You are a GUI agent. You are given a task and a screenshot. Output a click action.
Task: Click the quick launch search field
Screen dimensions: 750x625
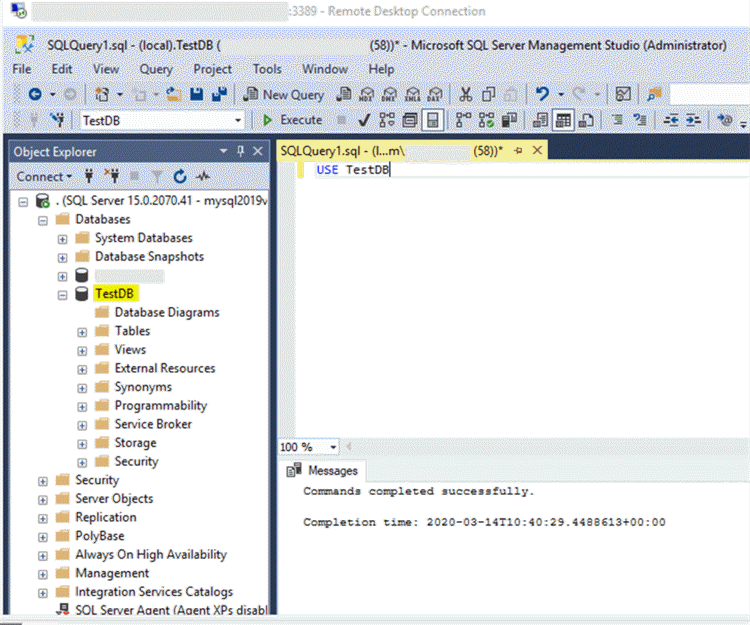[709, 94]
